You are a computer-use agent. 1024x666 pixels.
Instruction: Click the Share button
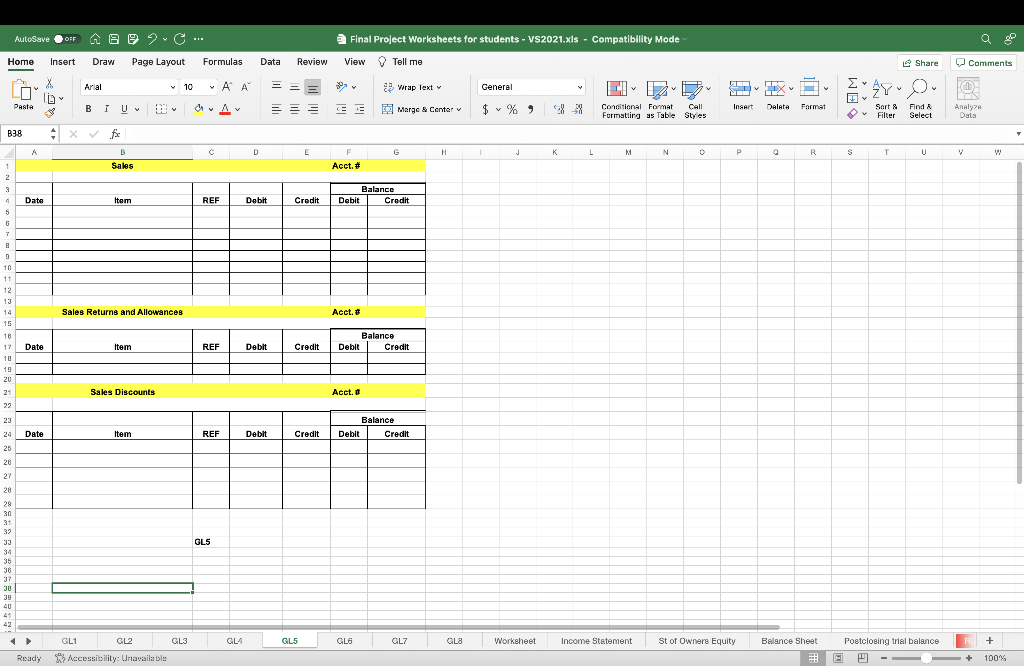[920, 63]
